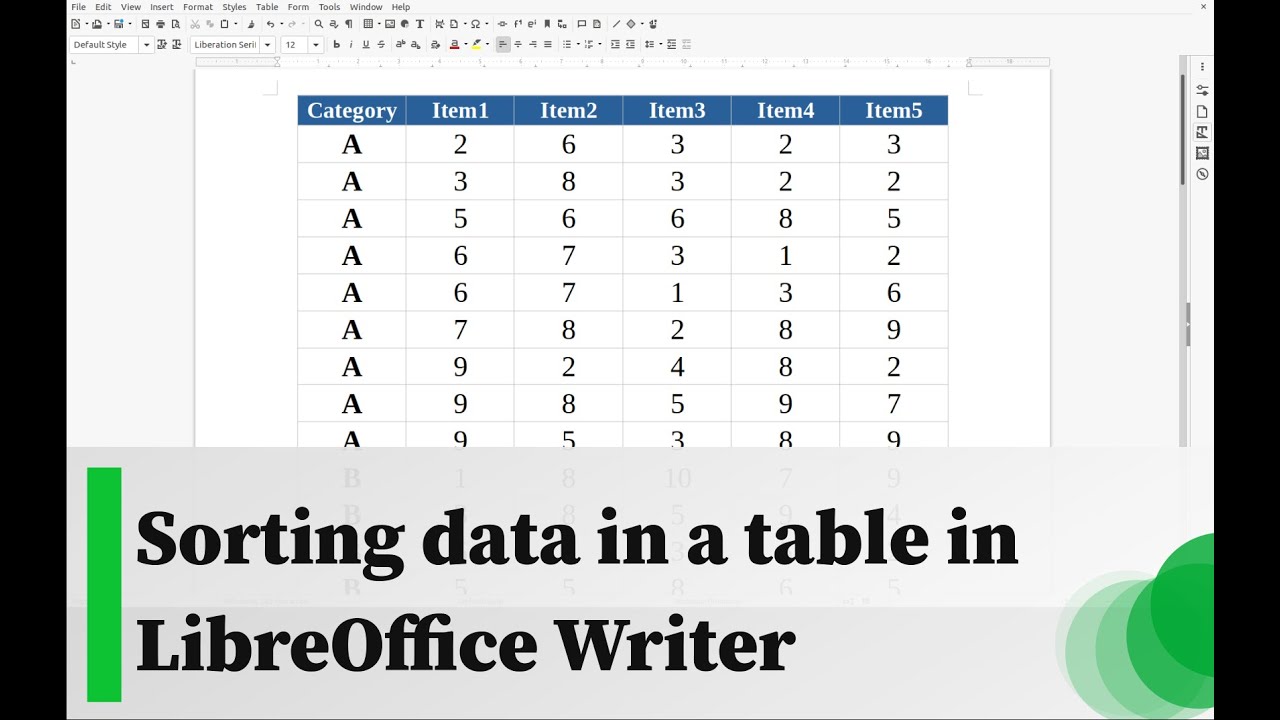
Task: Click the Insert Bookmark icon
Action: pyautogui.click(x=547, y=24)
